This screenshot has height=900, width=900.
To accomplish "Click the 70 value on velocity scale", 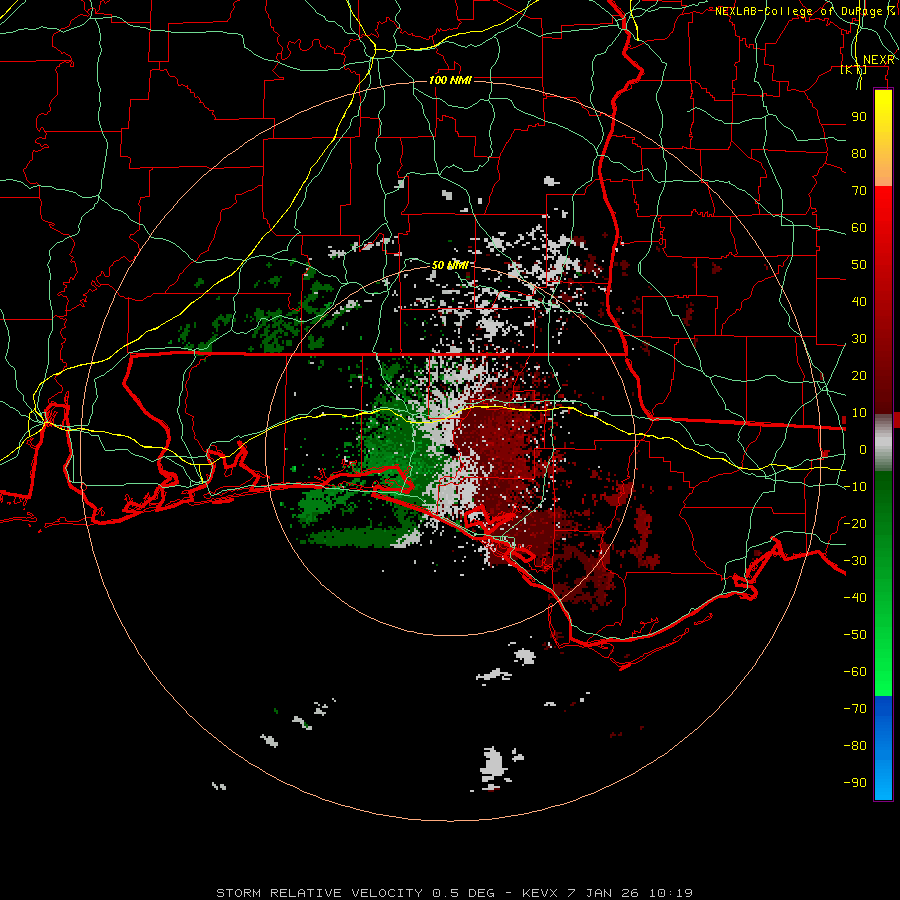I will click(859, 191).
